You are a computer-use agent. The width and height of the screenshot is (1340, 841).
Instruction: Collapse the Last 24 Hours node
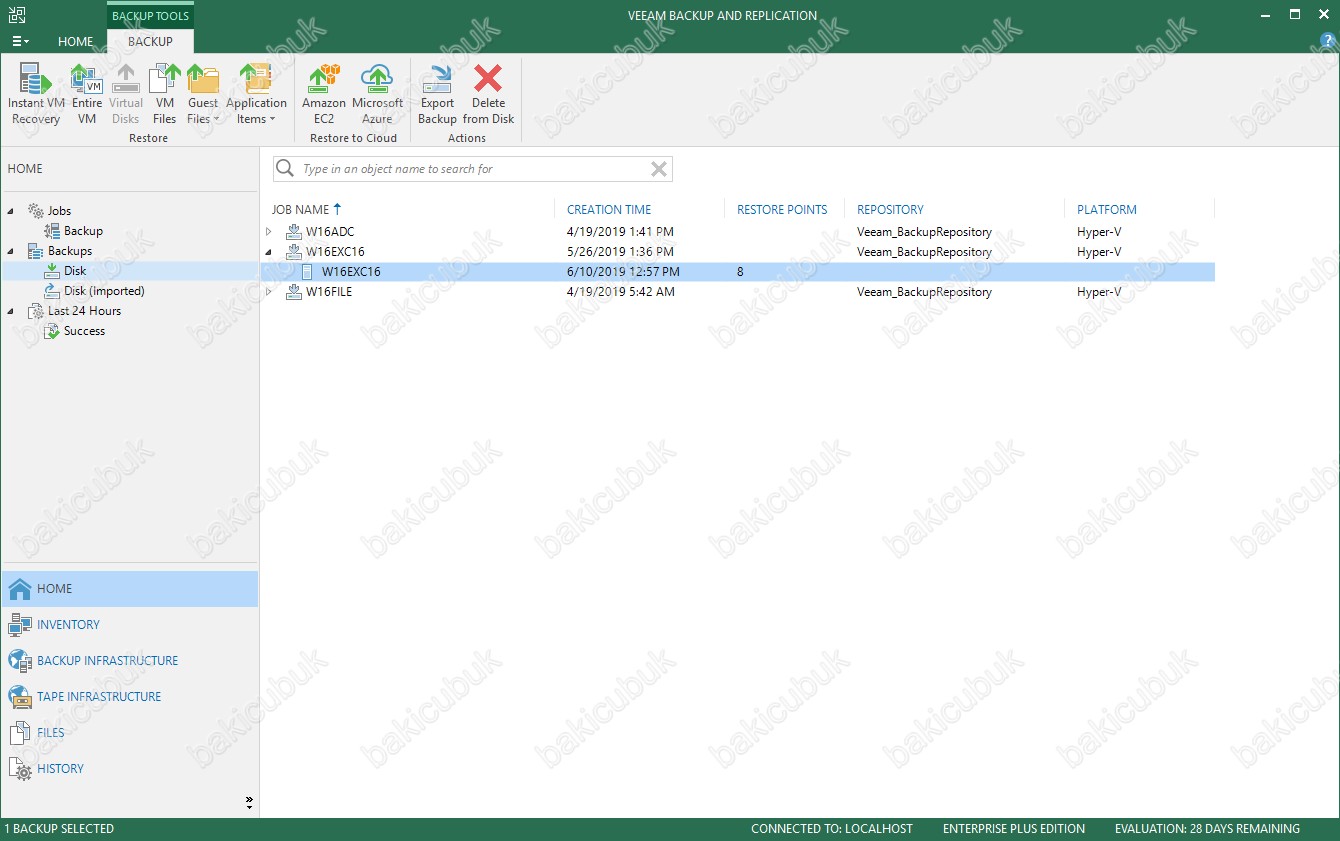[11, 311]
